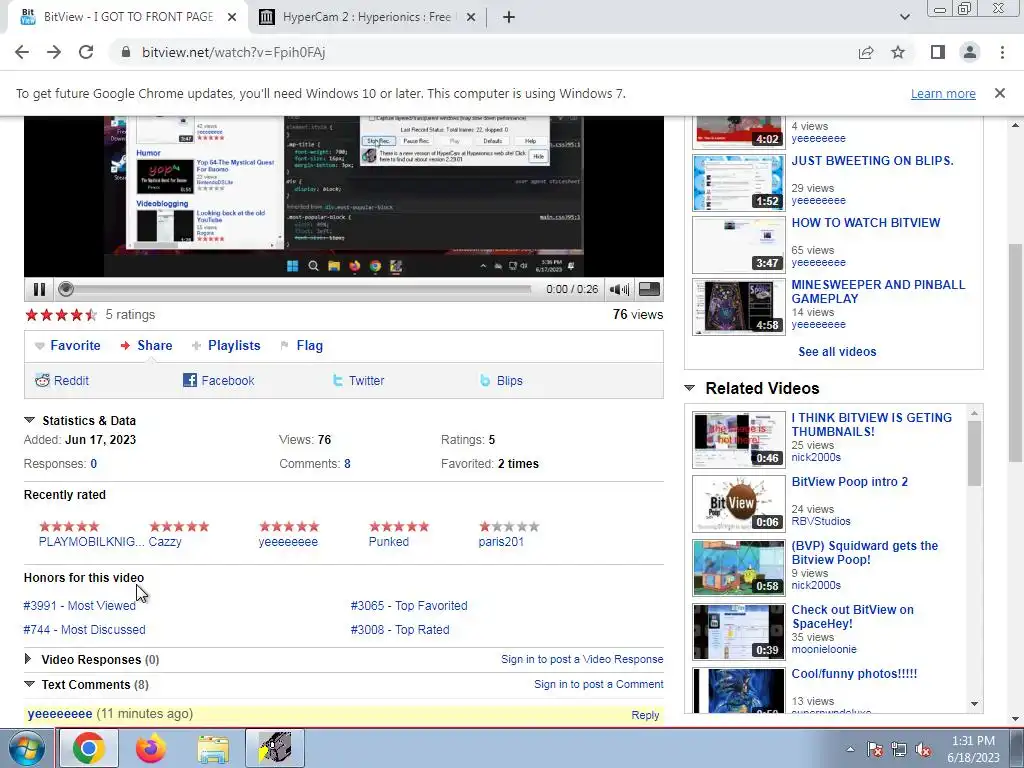
Task: Open BitView Poop intro 2 thumbnail
Action: [x=739, y=504]
